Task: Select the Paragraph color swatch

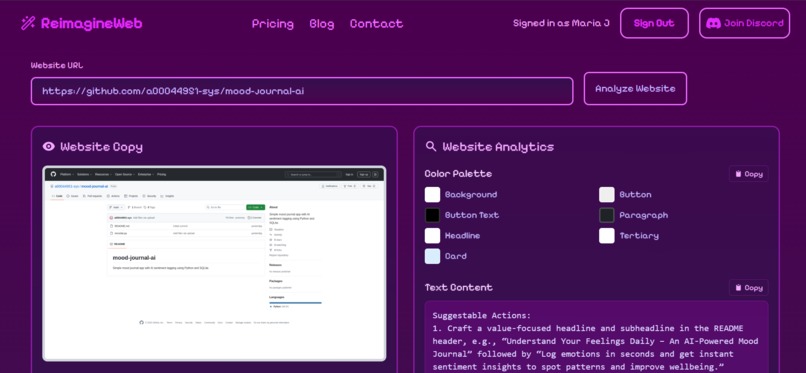Action: click(607, 215)
